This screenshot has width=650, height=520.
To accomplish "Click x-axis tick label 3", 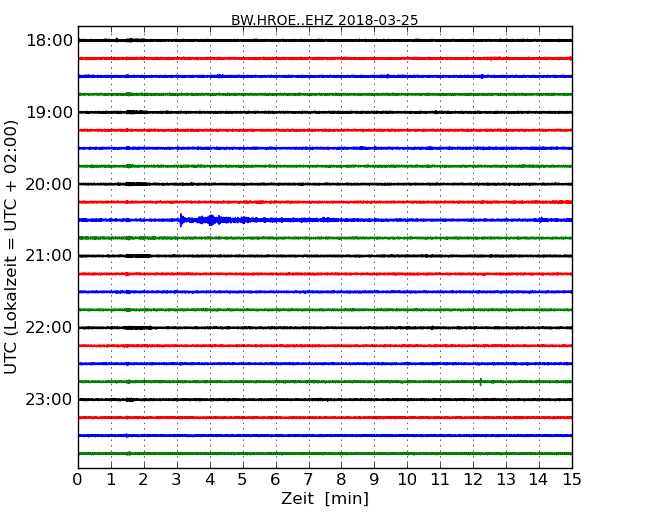I will (x=177, y=480).
